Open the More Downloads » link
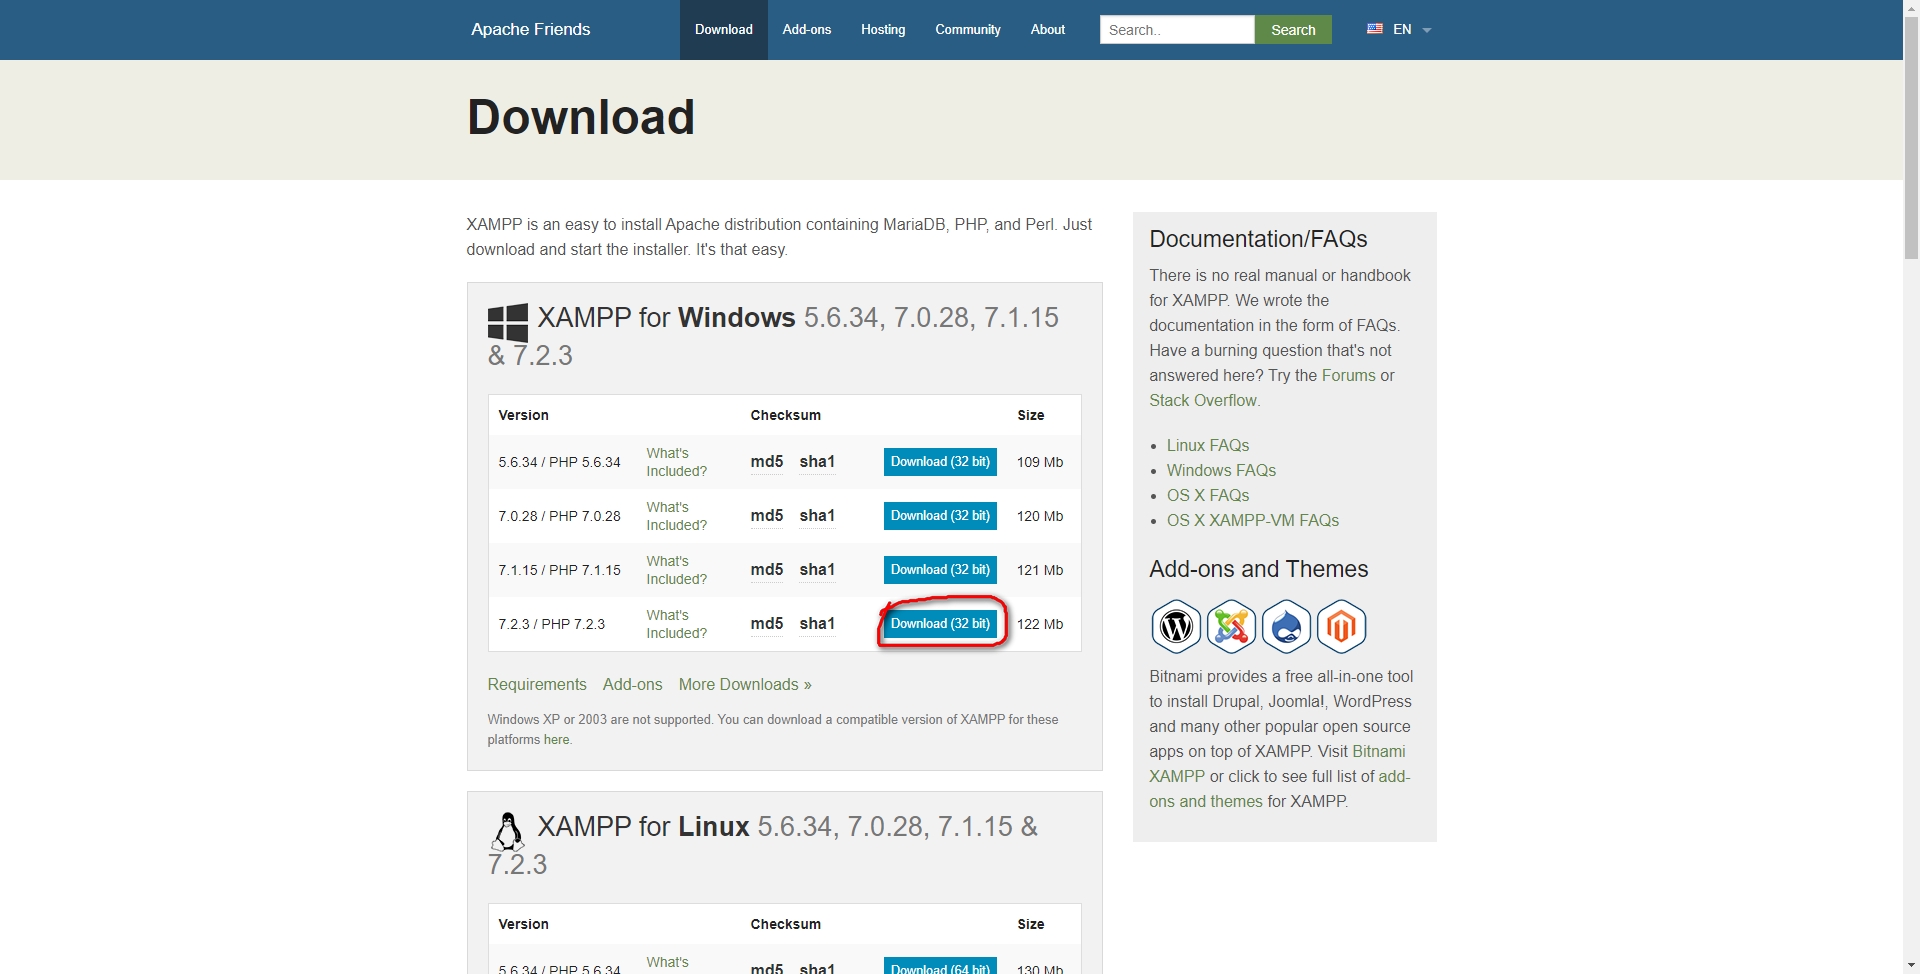 (x=745, y=685)
